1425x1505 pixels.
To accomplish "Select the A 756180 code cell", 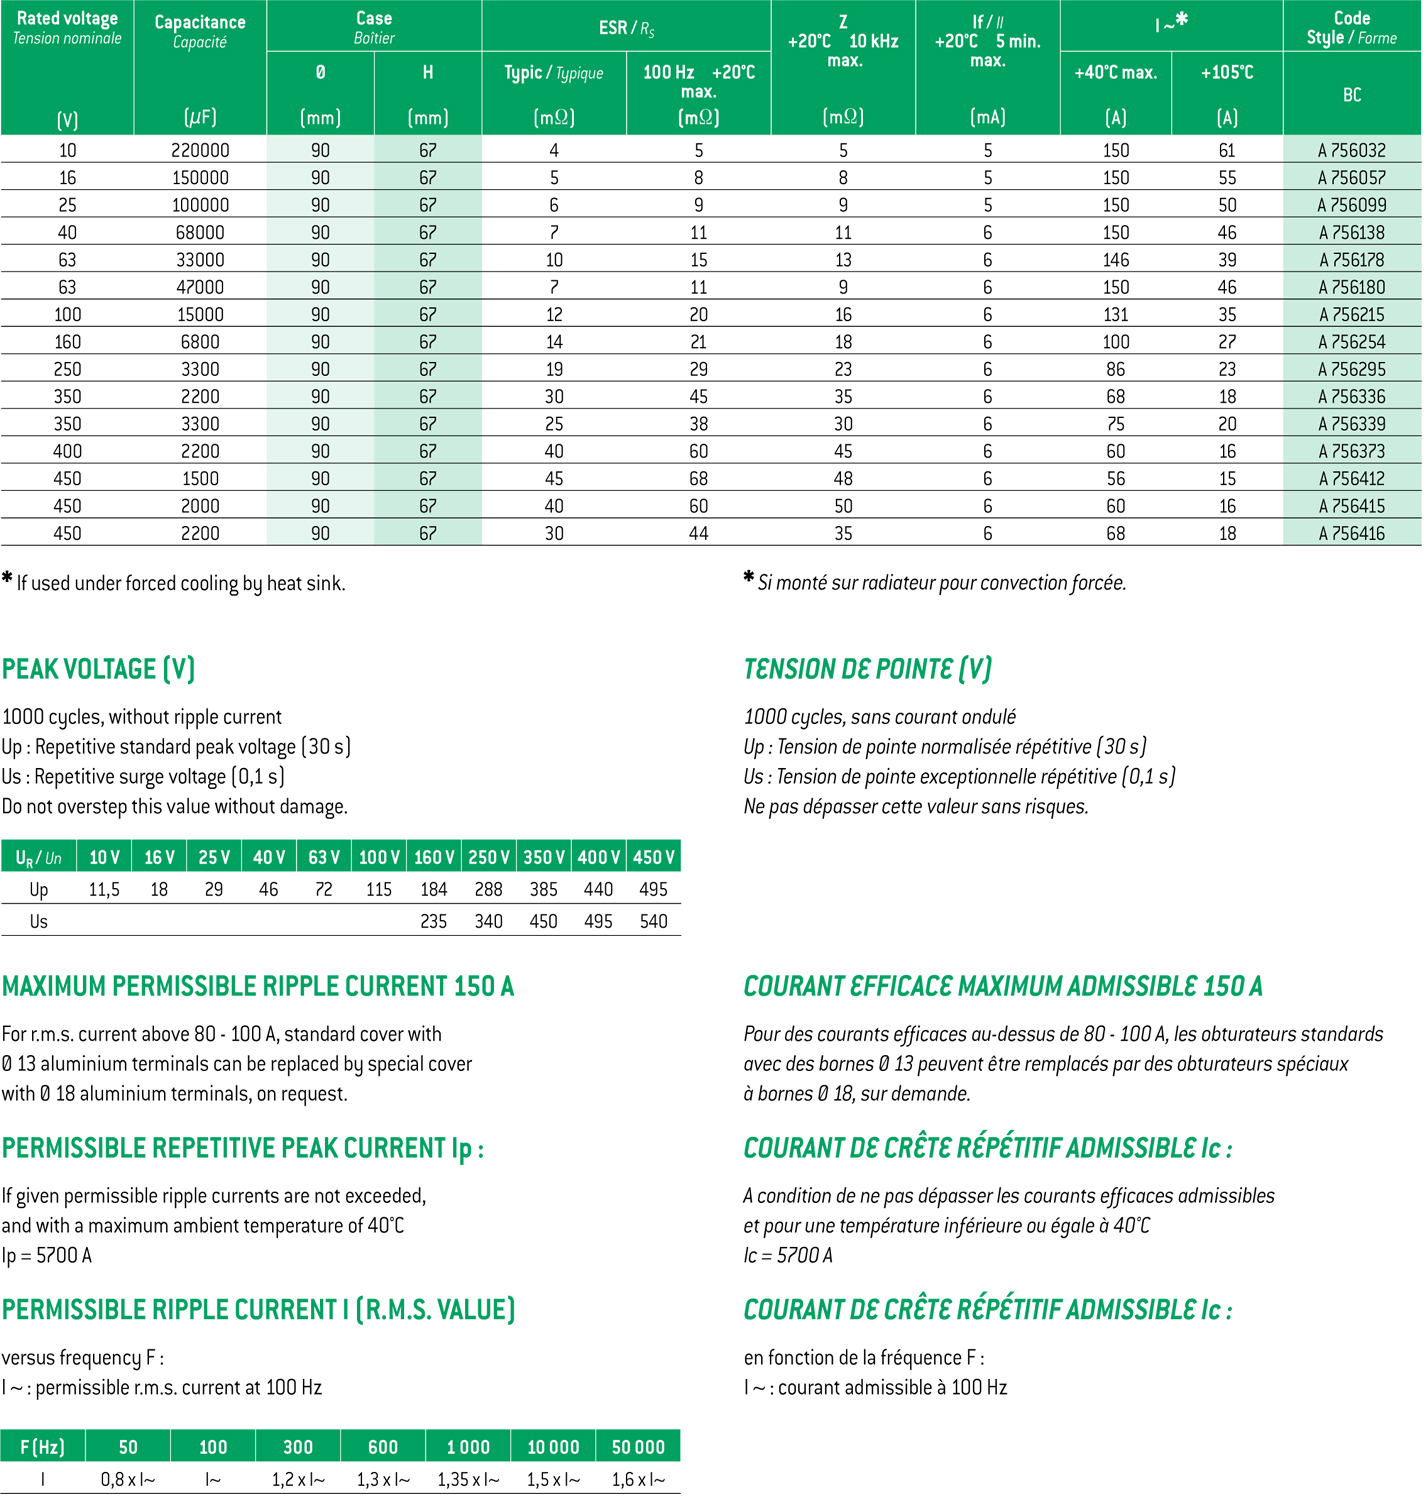I will [x=1351, y=287].
